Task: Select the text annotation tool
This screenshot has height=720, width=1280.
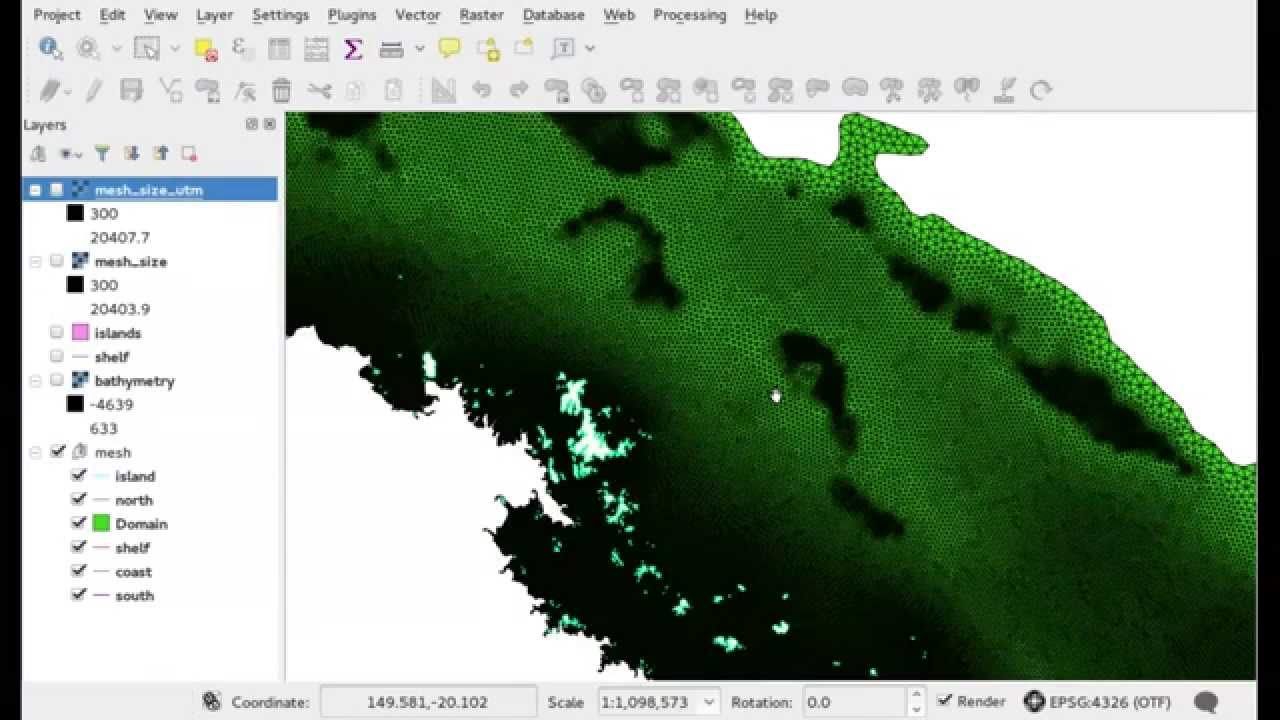Action: [563, 48]
